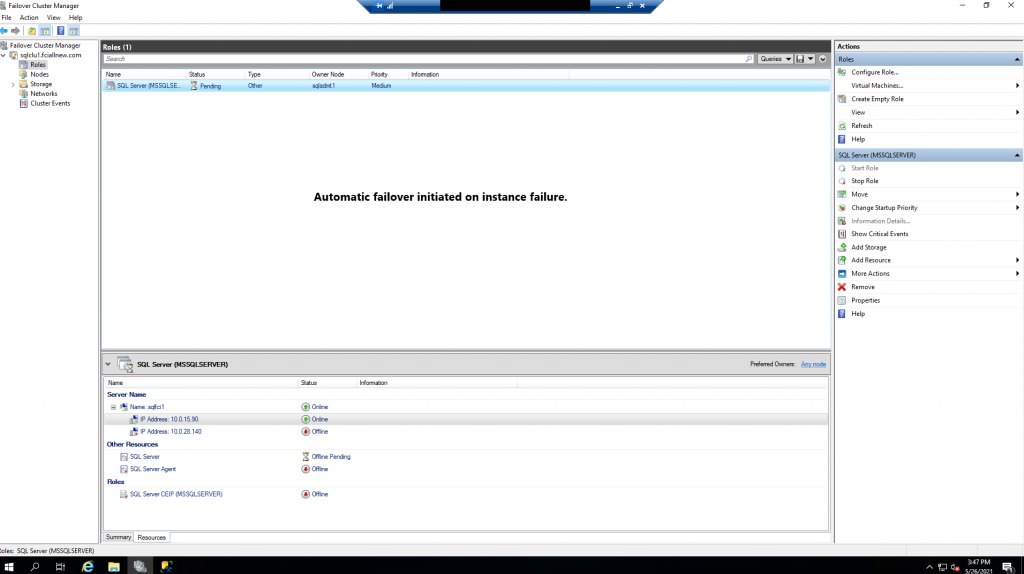Open the Queries dropdown

pos(775,59)
